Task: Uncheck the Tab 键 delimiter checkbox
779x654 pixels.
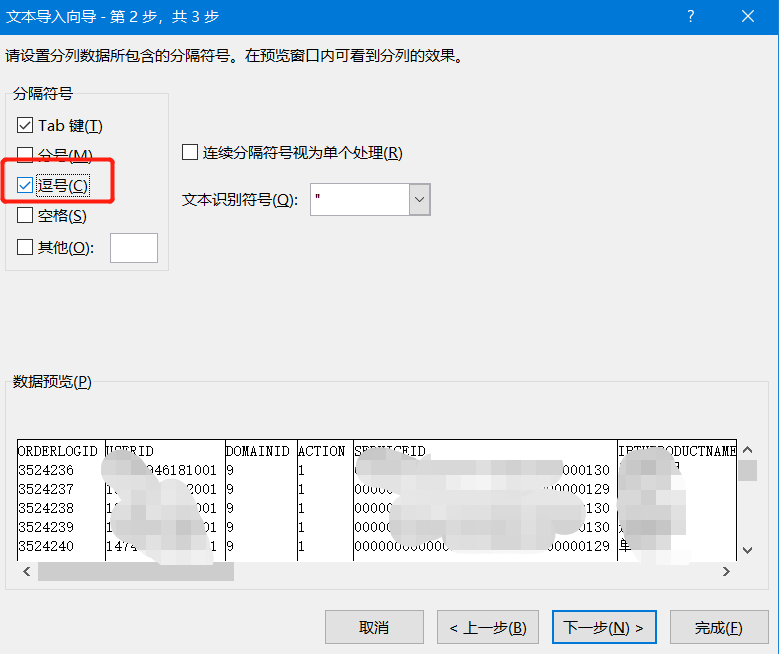Action: [x=25, y=125]
